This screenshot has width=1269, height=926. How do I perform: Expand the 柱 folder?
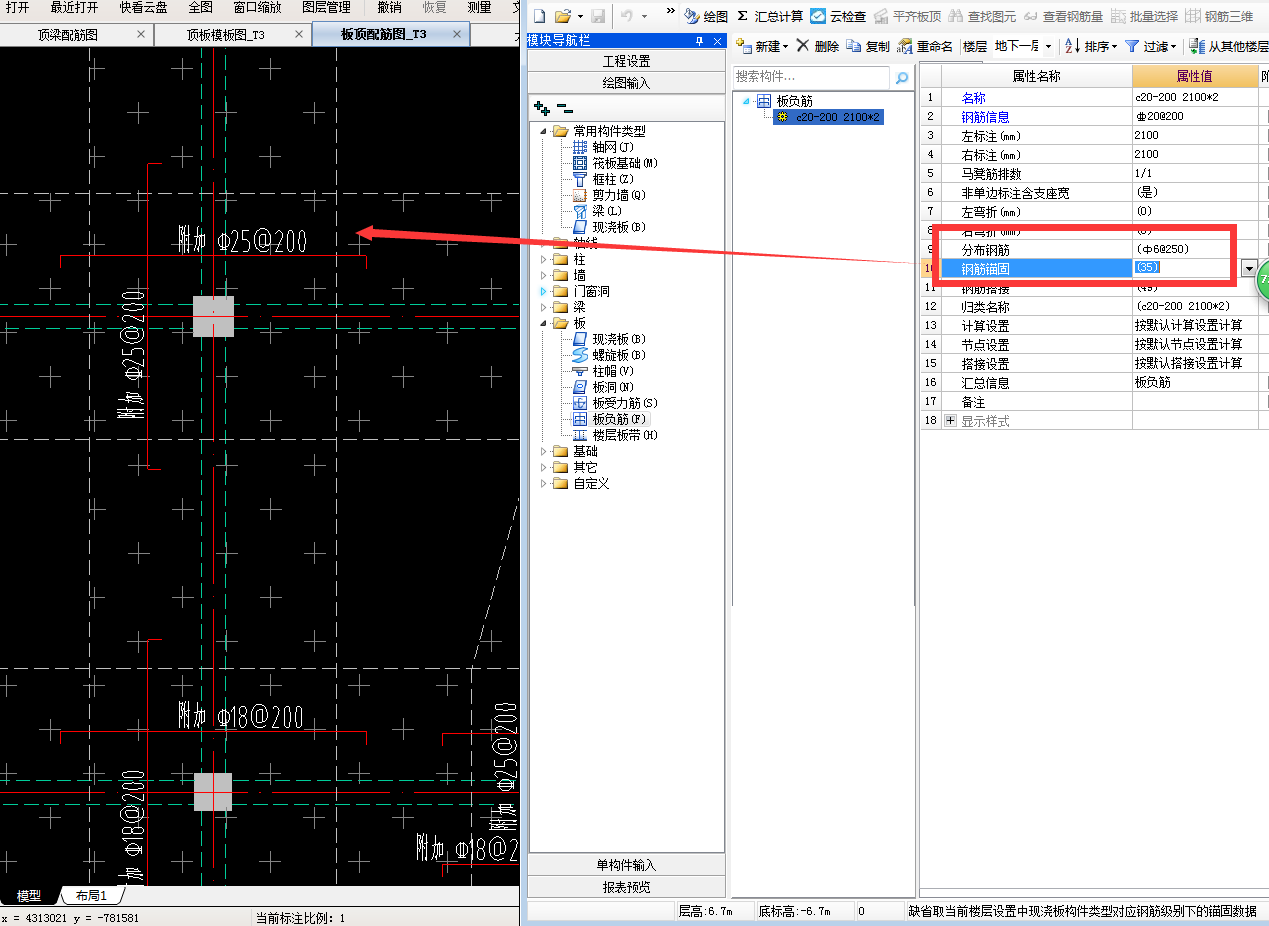[545, 259]
